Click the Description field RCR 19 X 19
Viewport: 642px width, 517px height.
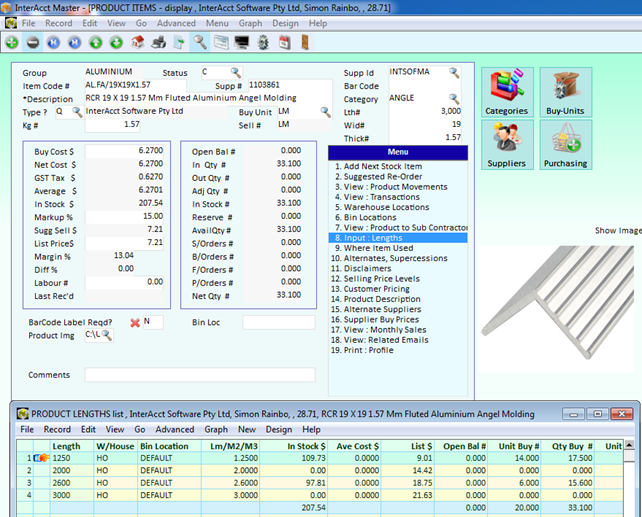pos(208,98)
